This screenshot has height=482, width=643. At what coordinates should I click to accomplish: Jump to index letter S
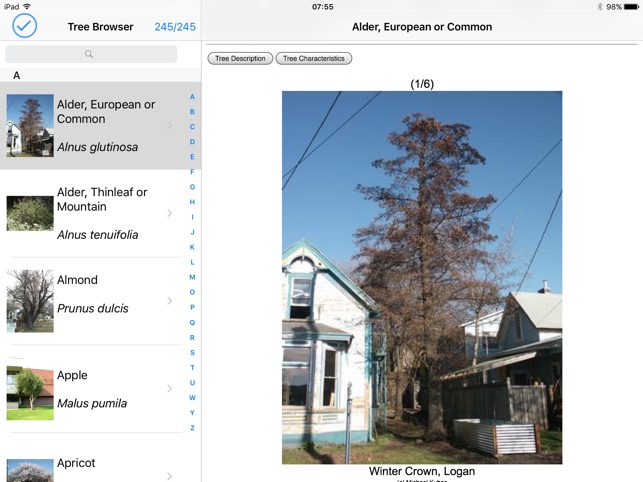192,352
